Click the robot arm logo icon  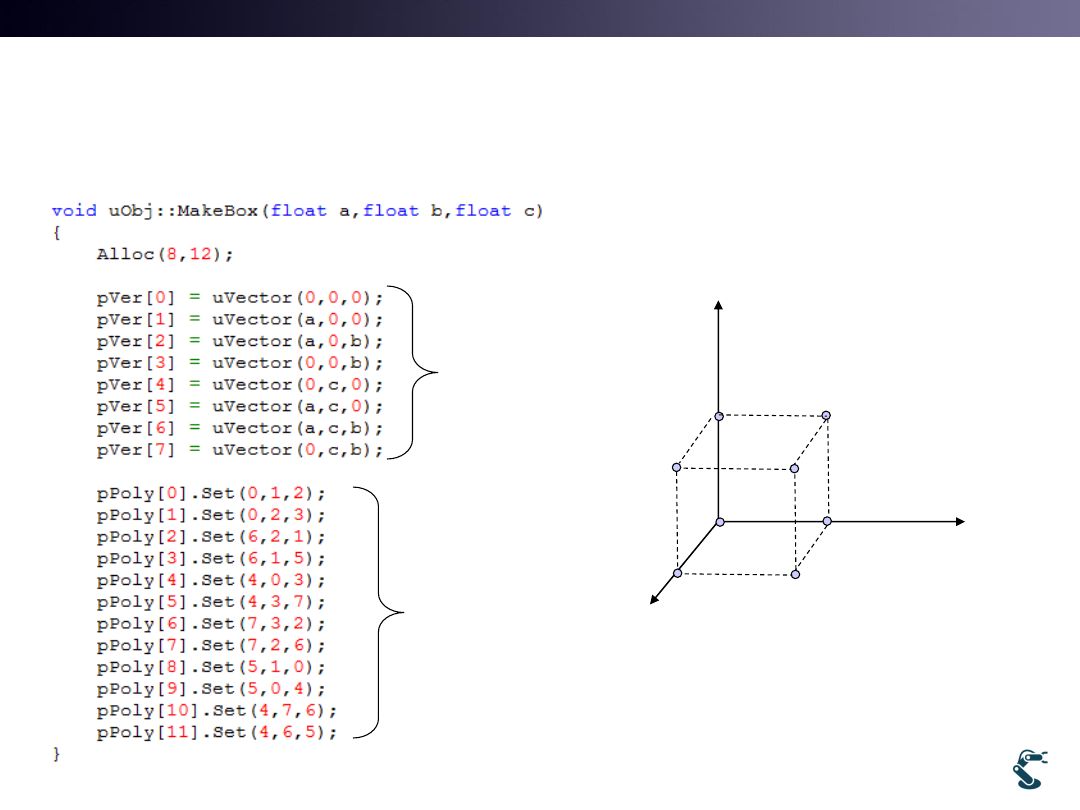click(1029, 770)
